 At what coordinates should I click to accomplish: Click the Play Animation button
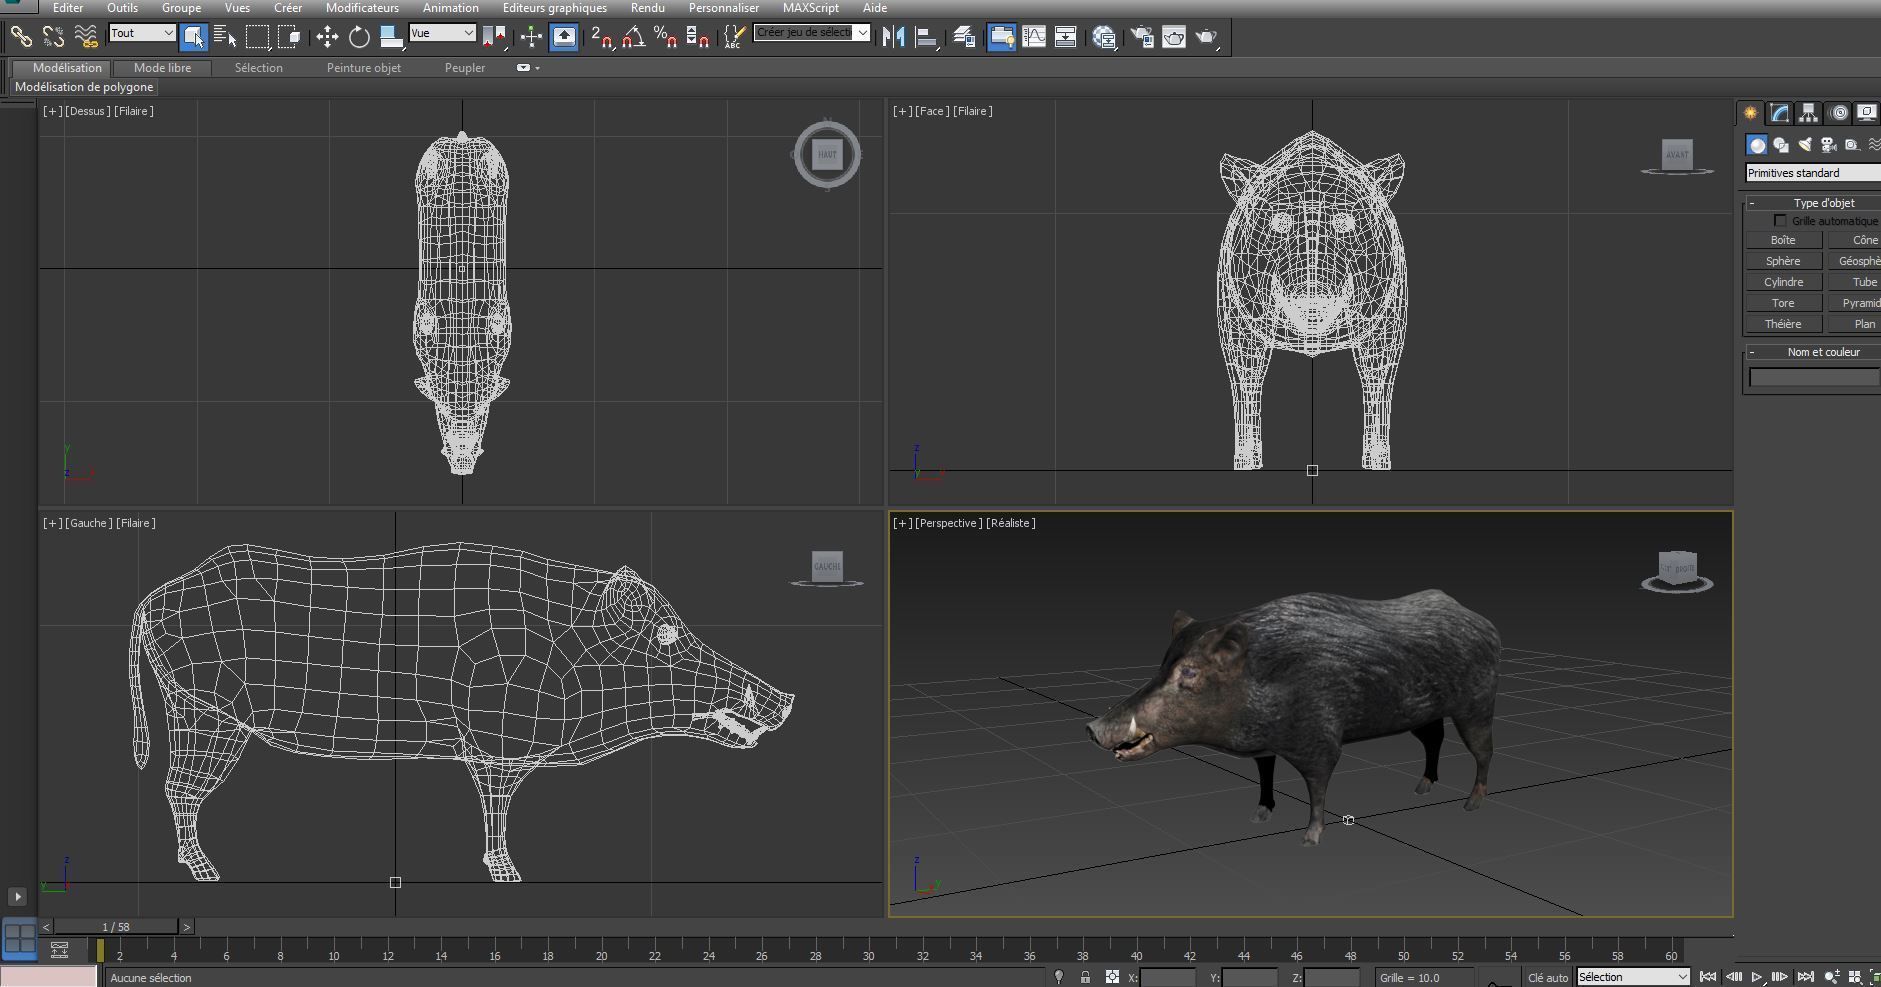[1757, 977]
